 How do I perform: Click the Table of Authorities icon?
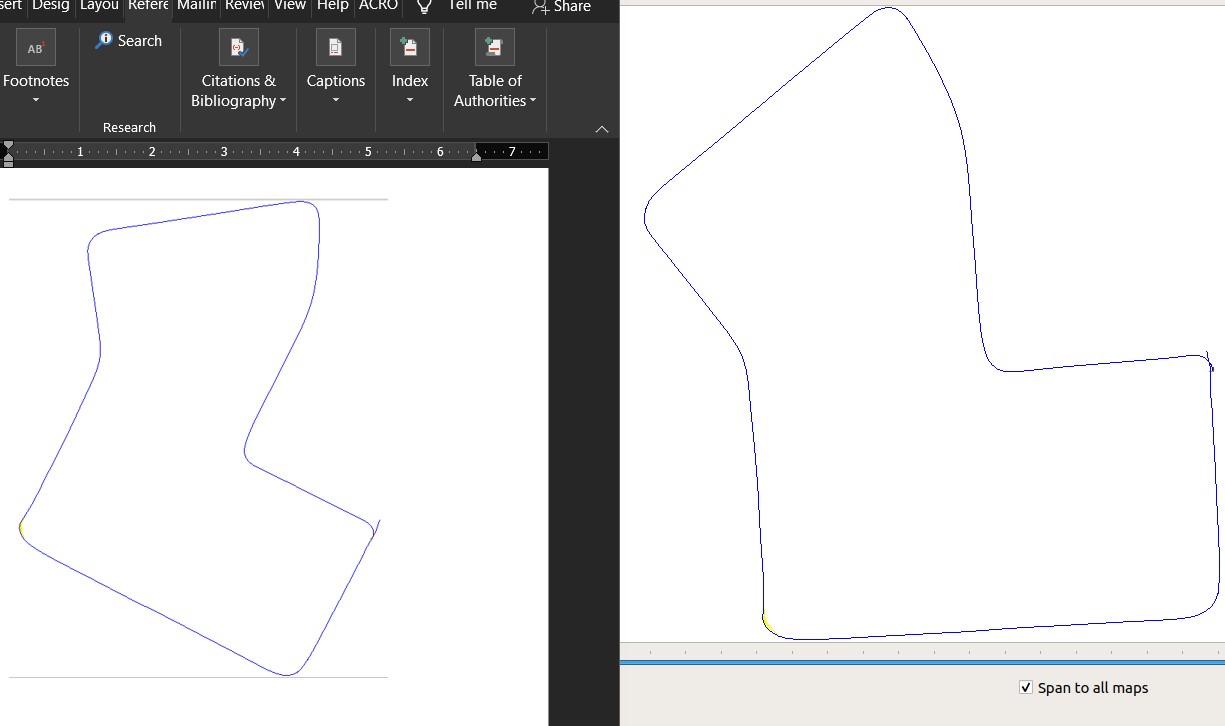coord(494,48)
